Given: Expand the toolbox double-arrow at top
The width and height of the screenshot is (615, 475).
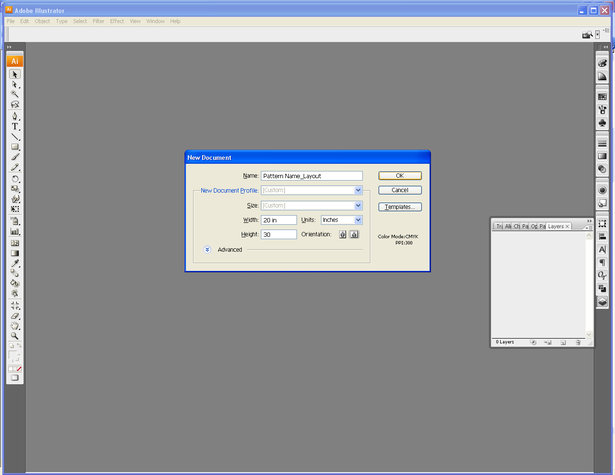Looking at the screenshot, I should (9, 47).
